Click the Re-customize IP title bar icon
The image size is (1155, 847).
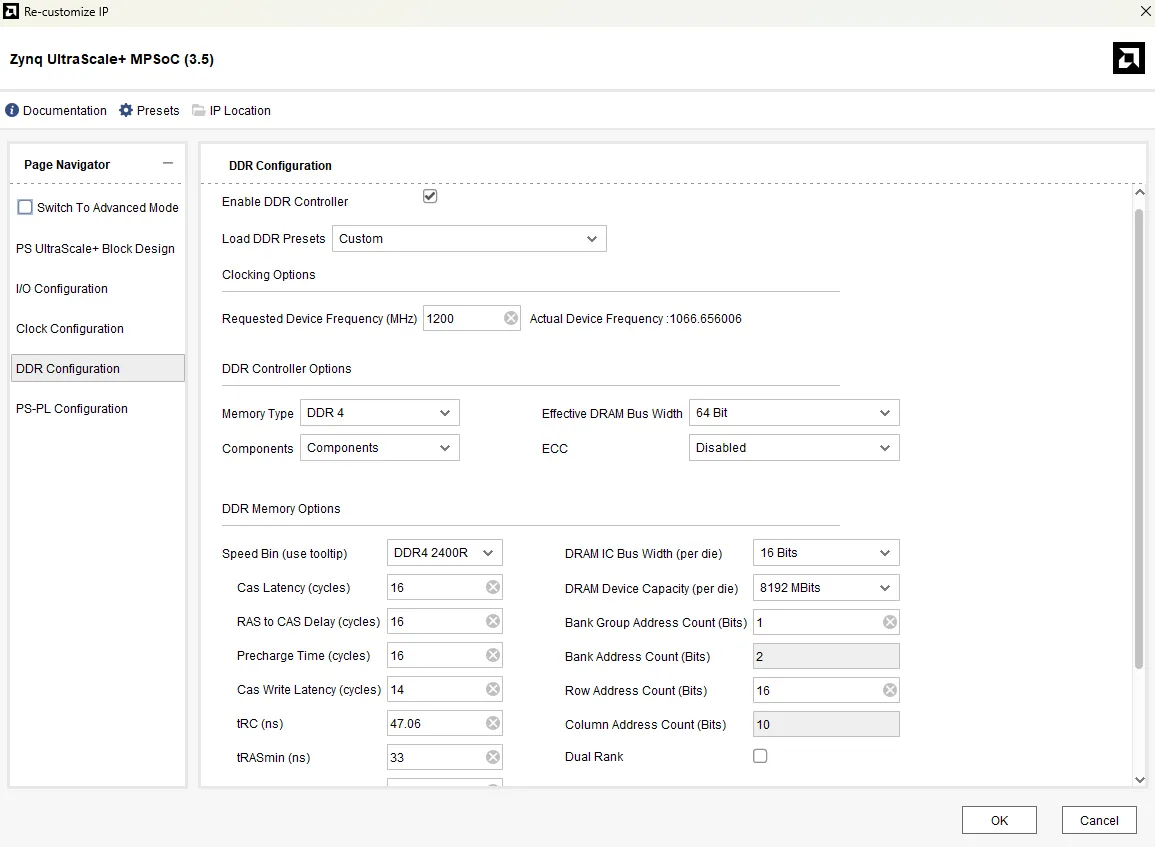[11, 11]
